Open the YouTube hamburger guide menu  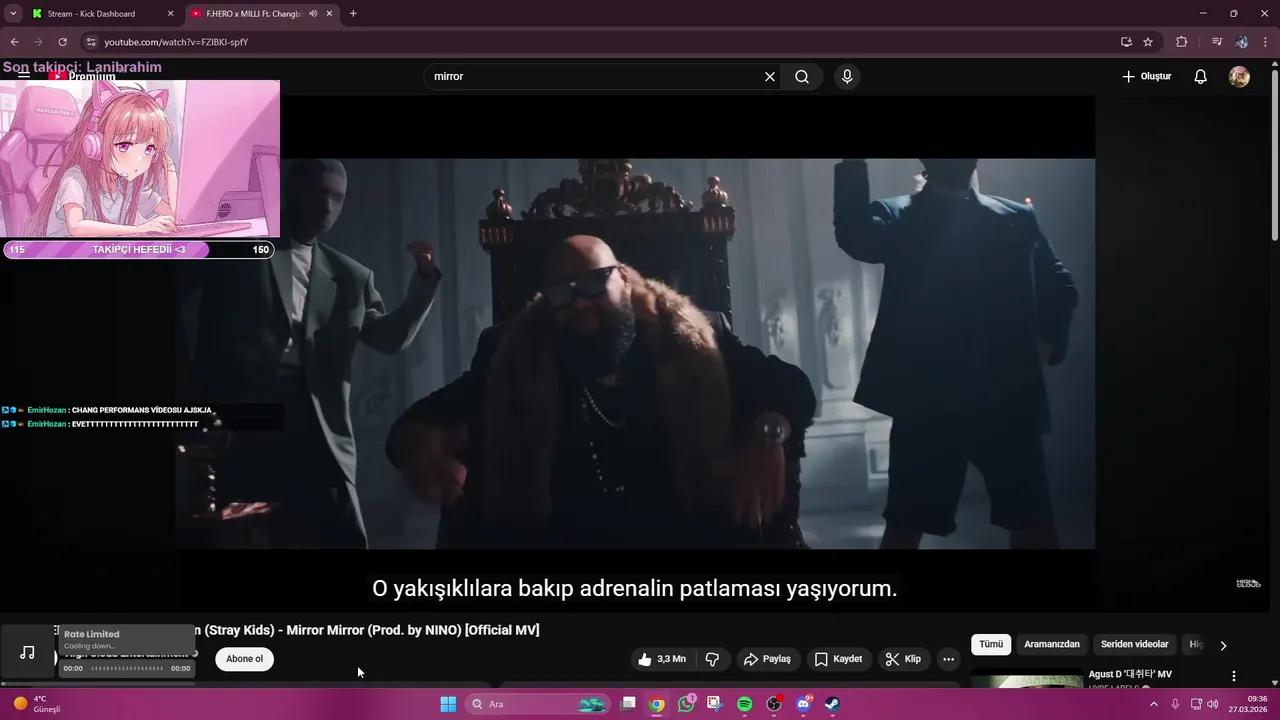click(23, 74)
